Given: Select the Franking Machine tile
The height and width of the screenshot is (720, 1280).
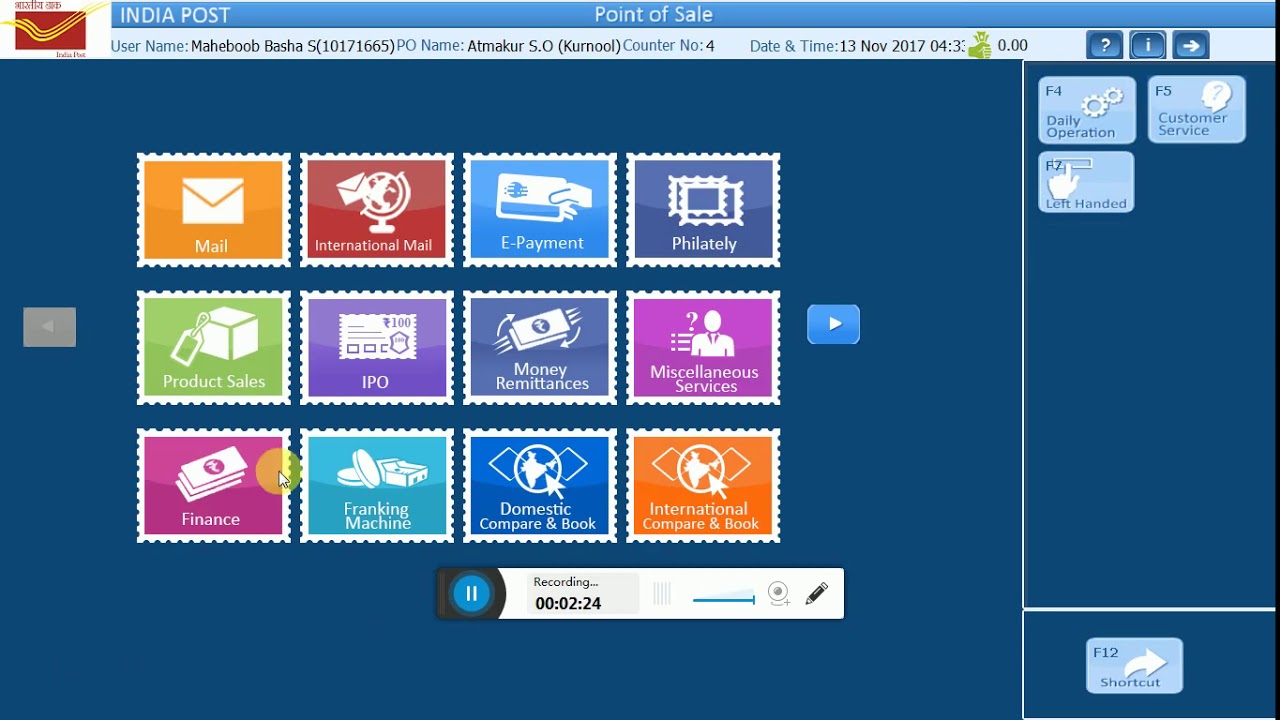Looking at the screenshot, I should coord(376,486).
